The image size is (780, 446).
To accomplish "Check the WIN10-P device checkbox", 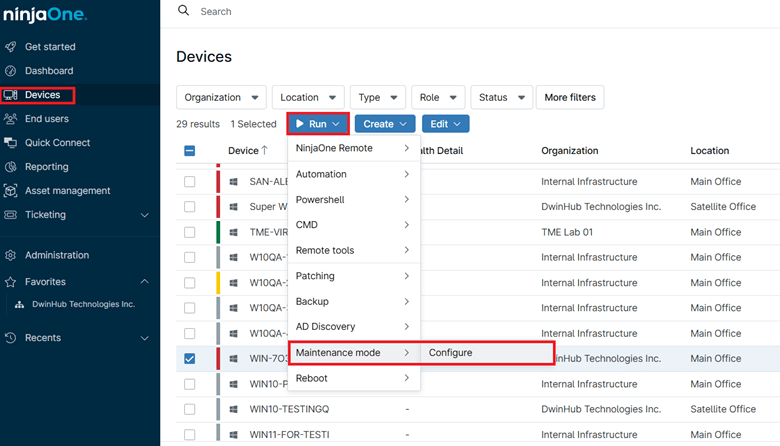I will [190, 384].
